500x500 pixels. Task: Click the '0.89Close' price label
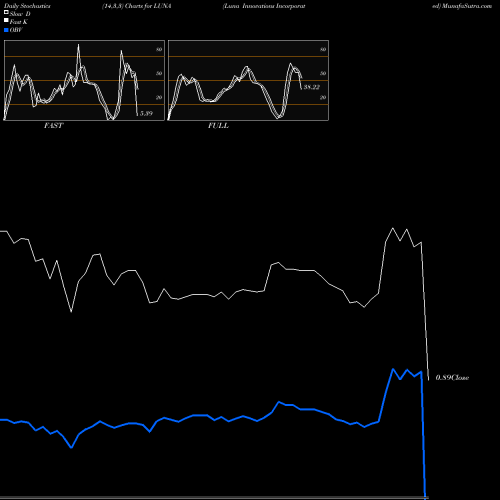[452, 378]
